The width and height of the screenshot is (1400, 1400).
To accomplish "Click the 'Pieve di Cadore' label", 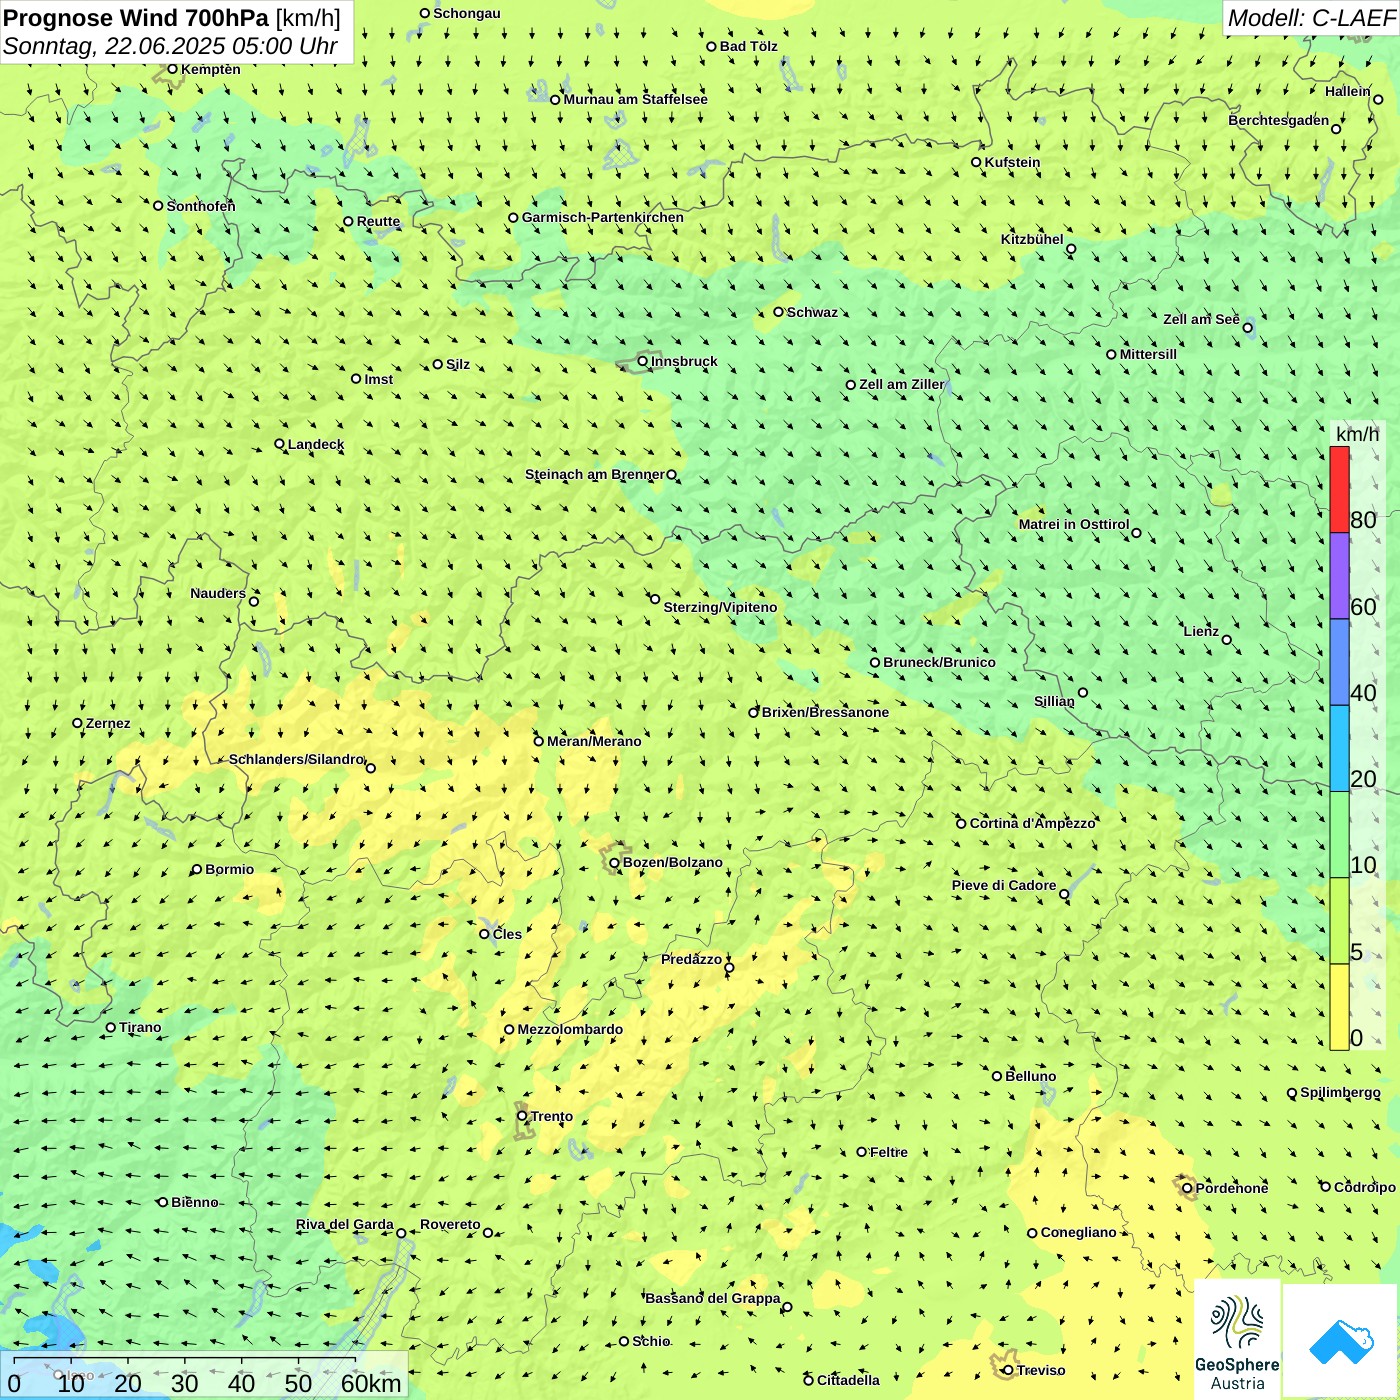I will click(x=1004, y=885).
